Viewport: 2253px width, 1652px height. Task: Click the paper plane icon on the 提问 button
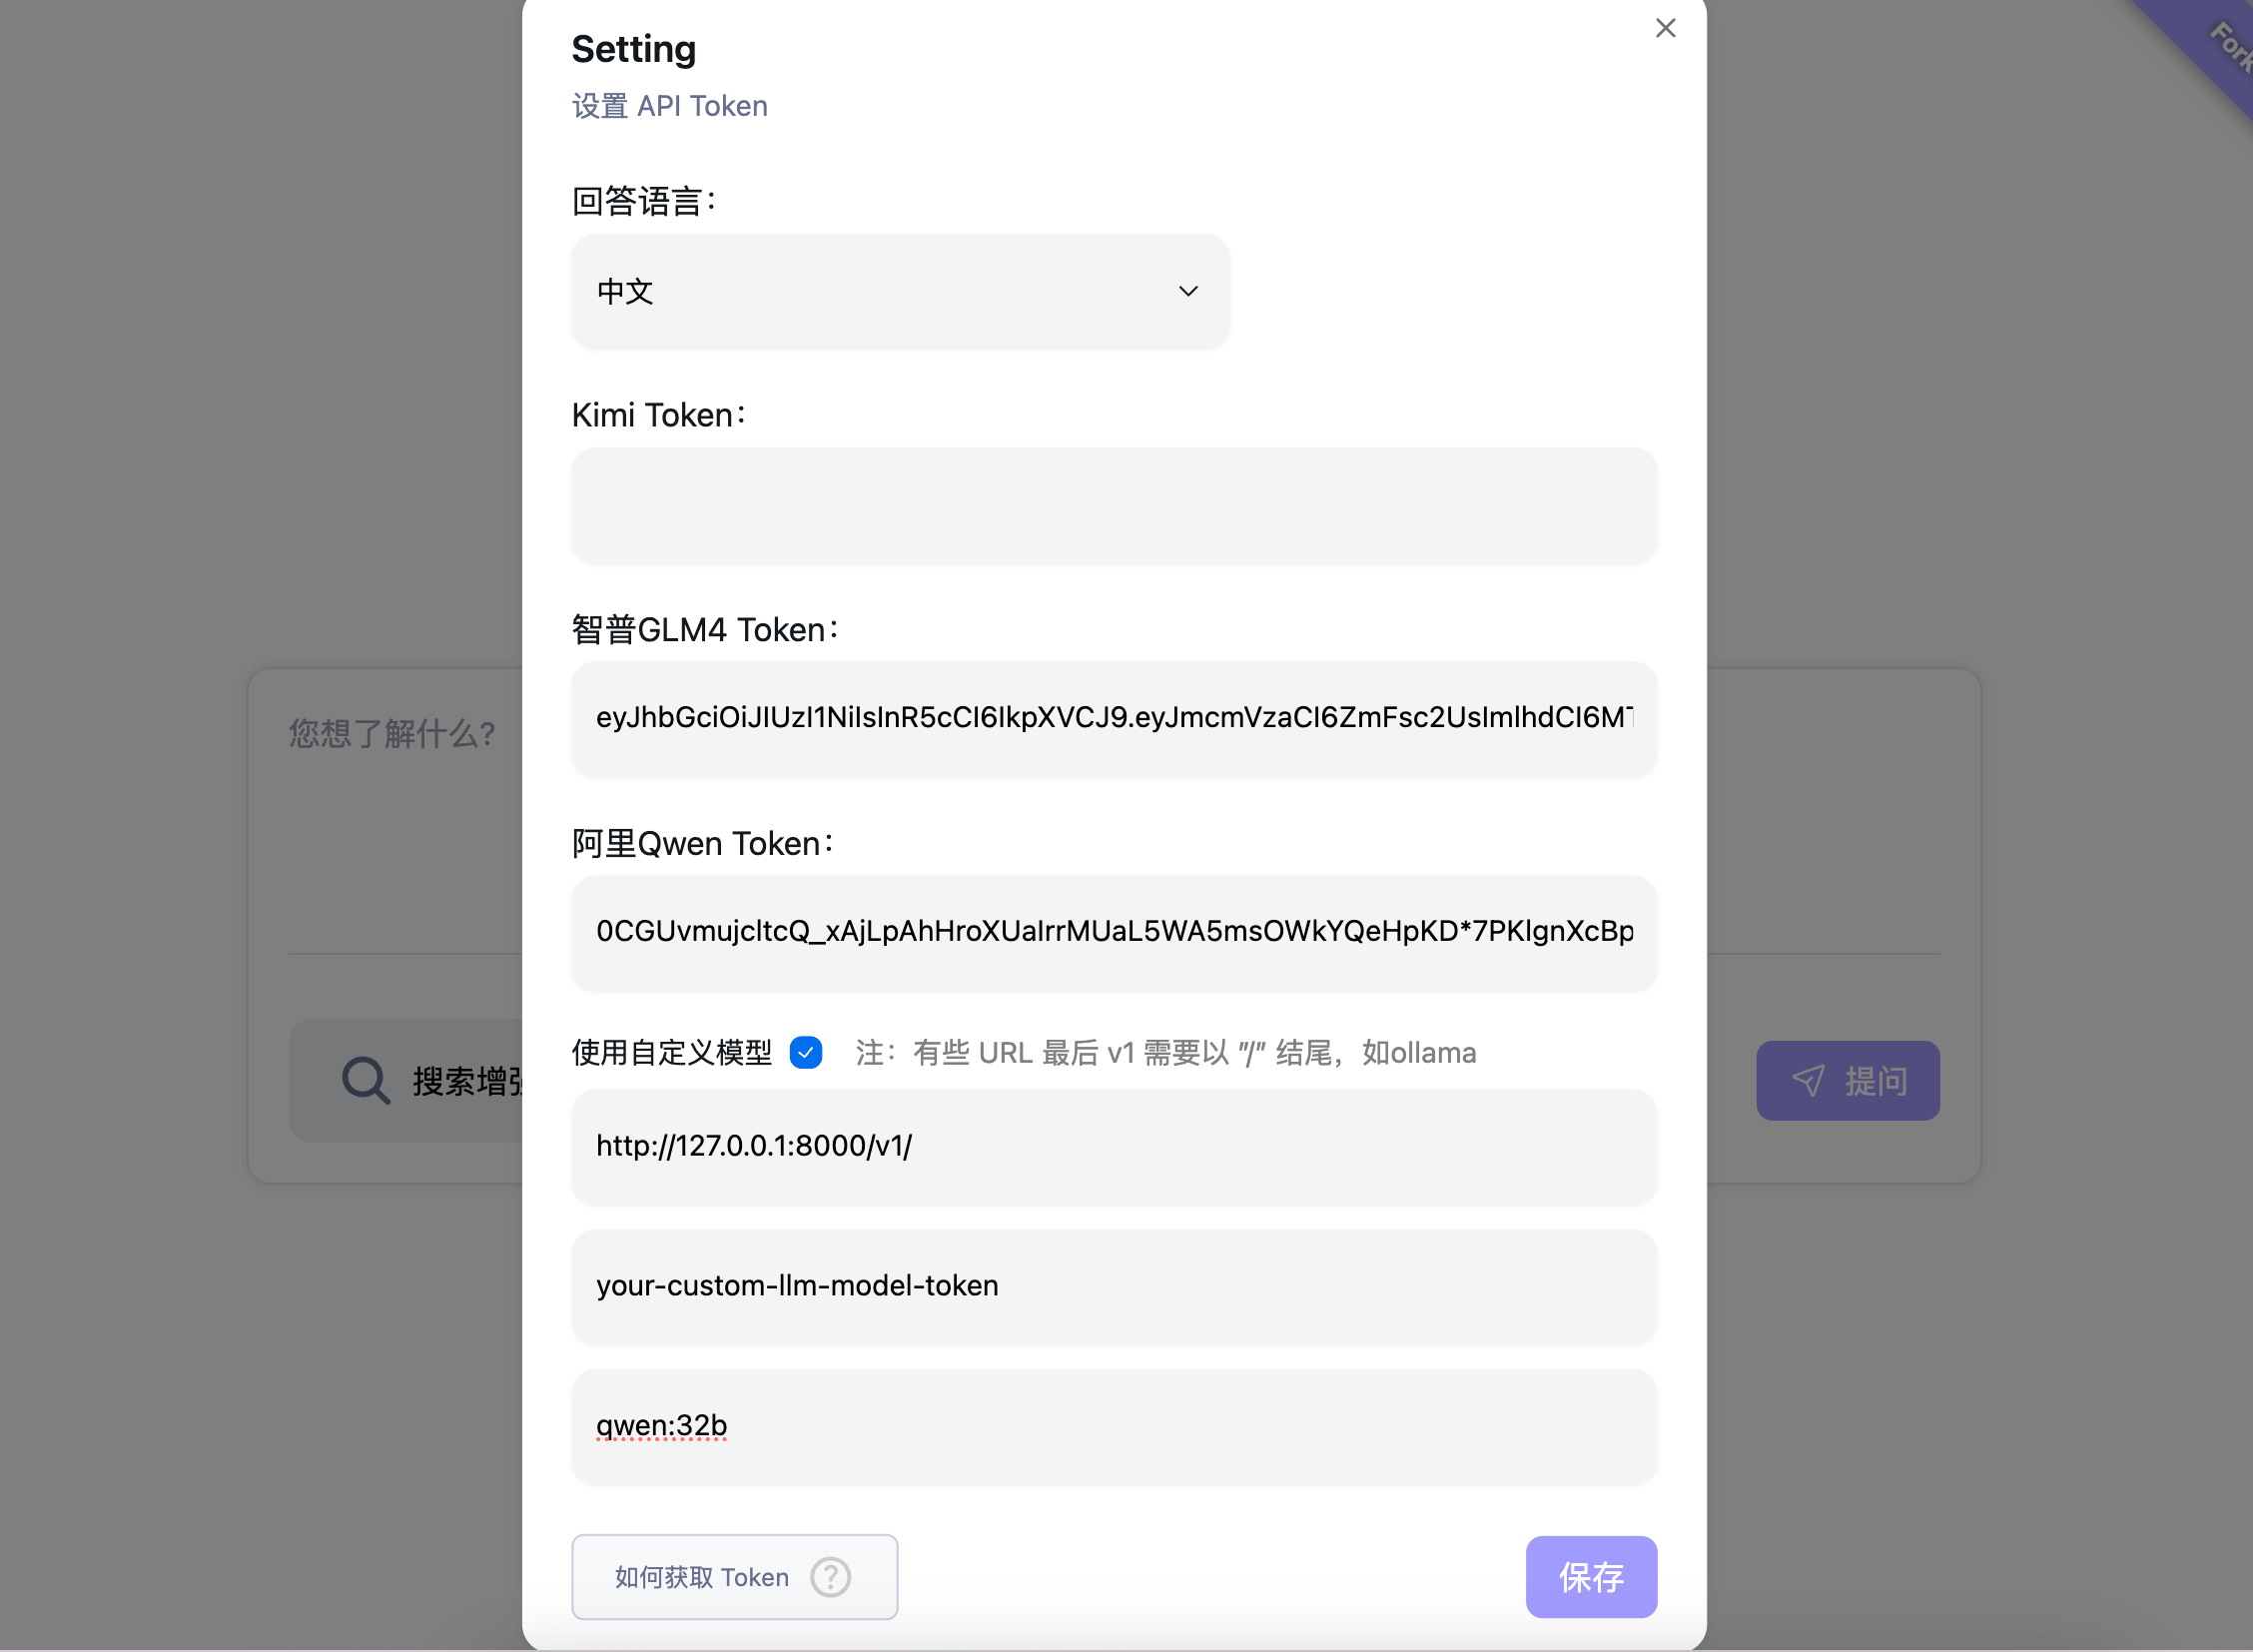(x=1810, y=1080)
